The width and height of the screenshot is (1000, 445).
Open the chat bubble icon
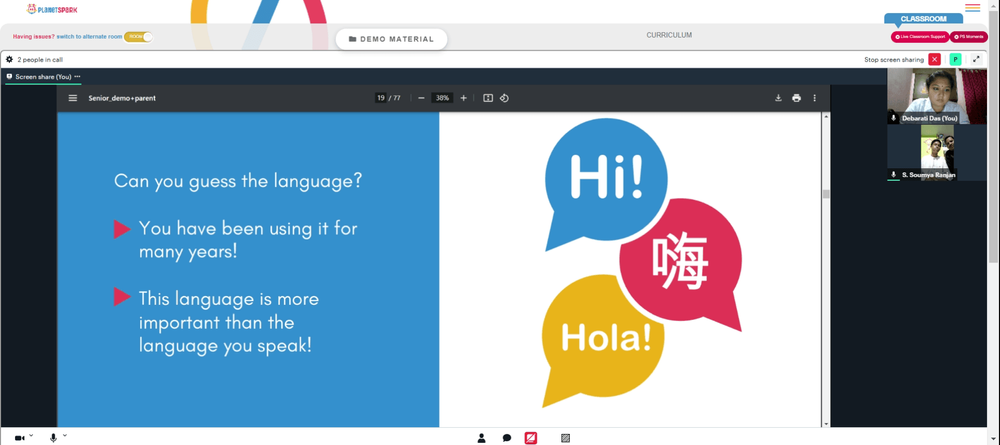pyautogui.click(x=506, y=438)
